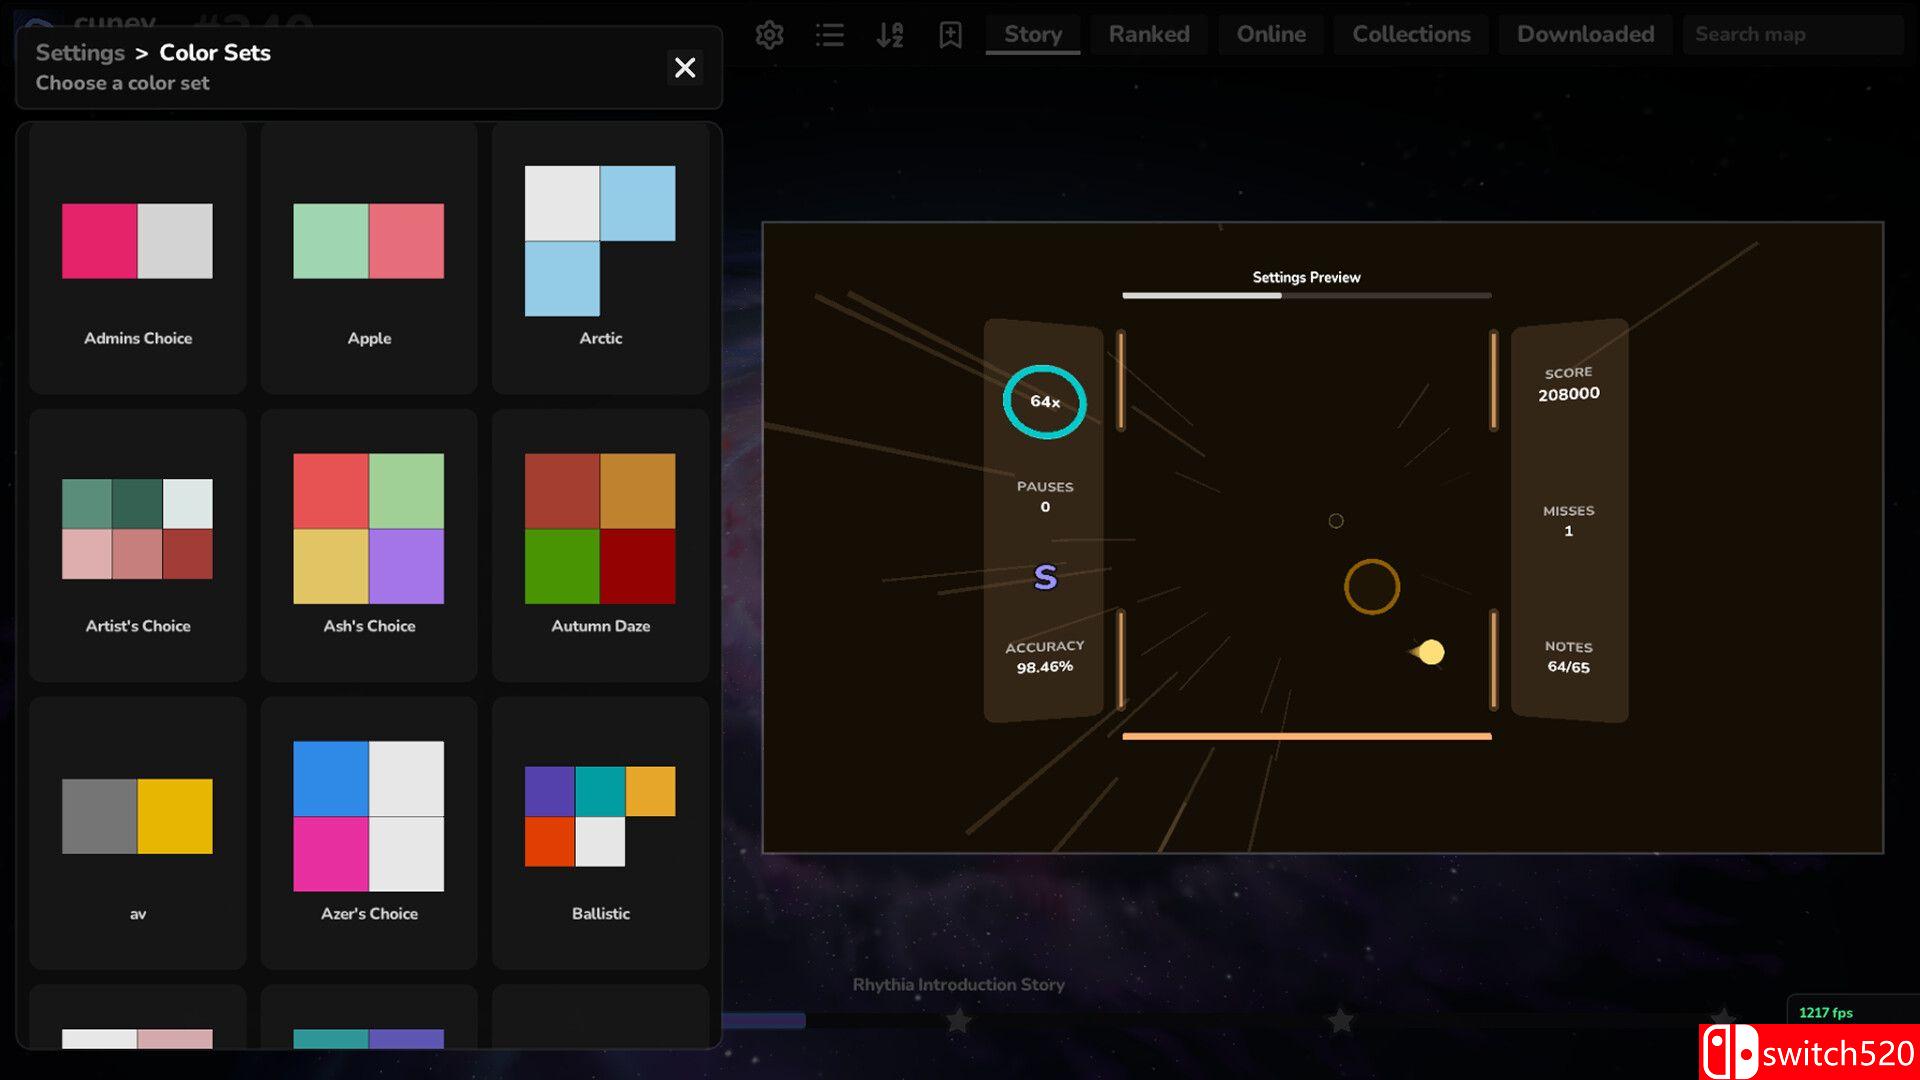
Task: Focus the Search map field
Action: tap(1793, 34)
